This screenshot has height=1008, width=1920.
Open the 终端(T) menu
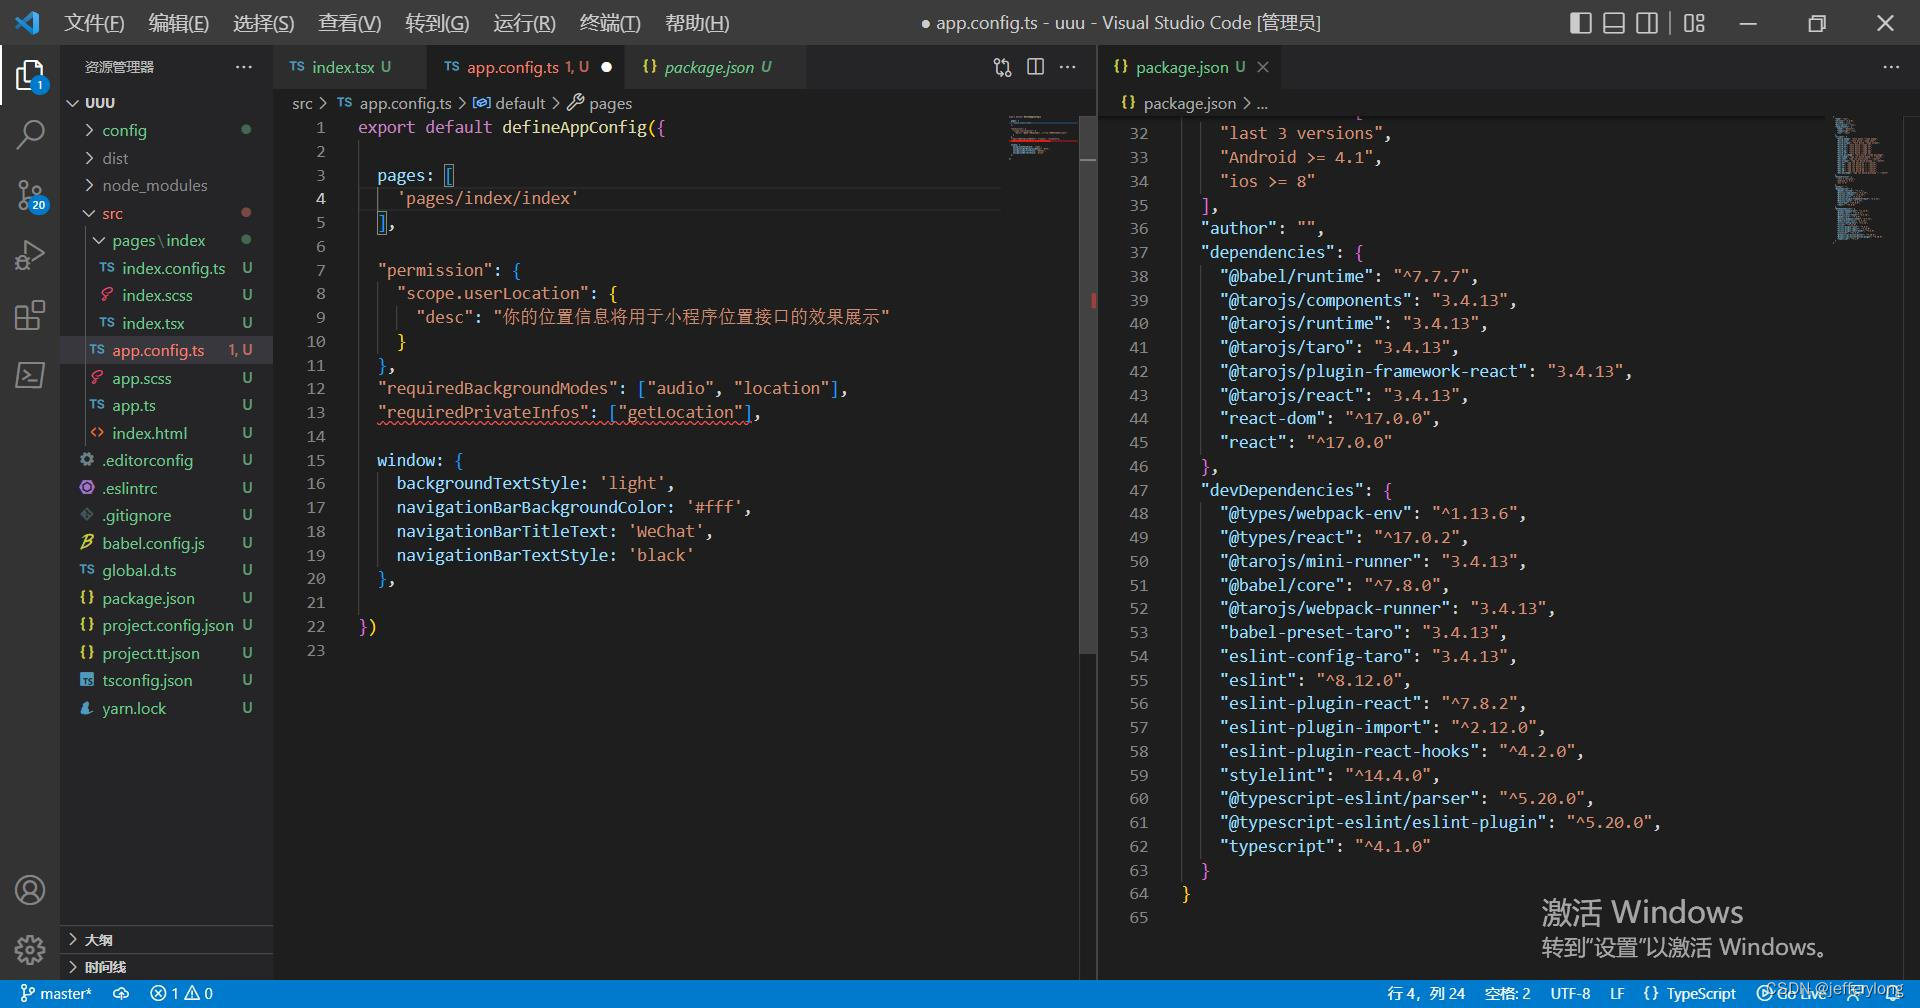610,23
